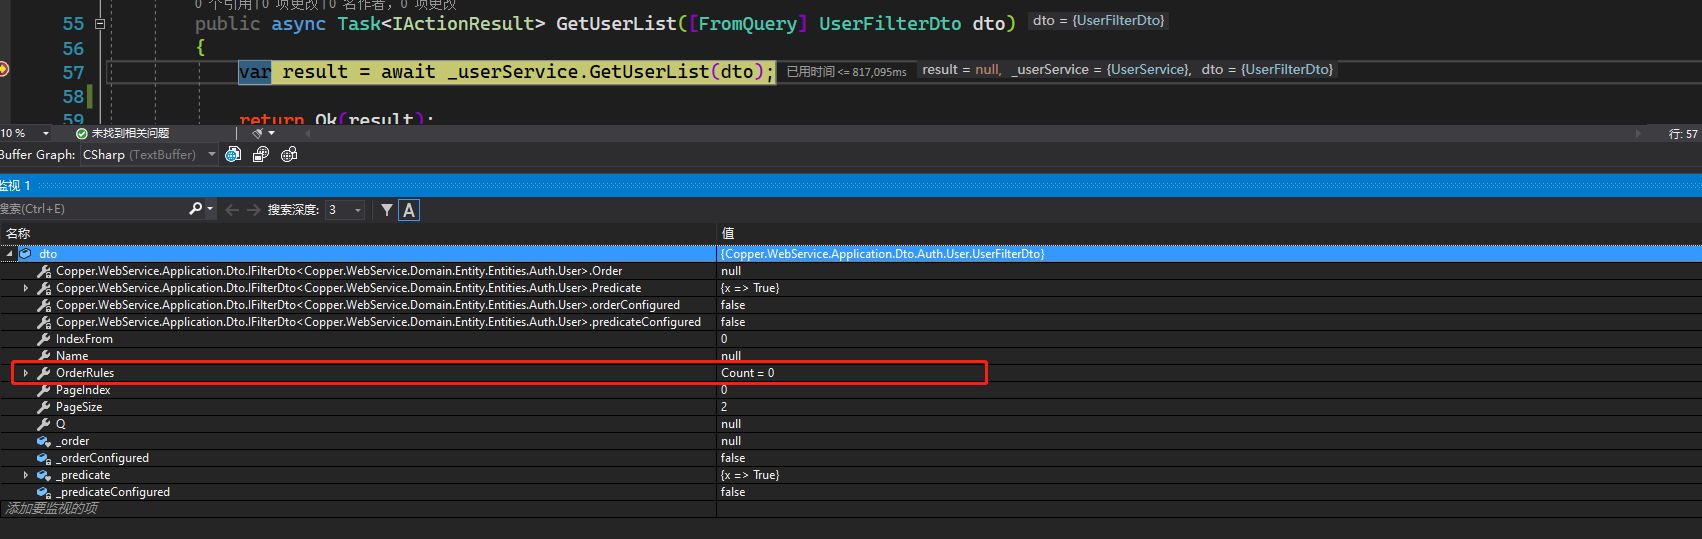
Task: Click the filter funnel icon
Action: 387,210
